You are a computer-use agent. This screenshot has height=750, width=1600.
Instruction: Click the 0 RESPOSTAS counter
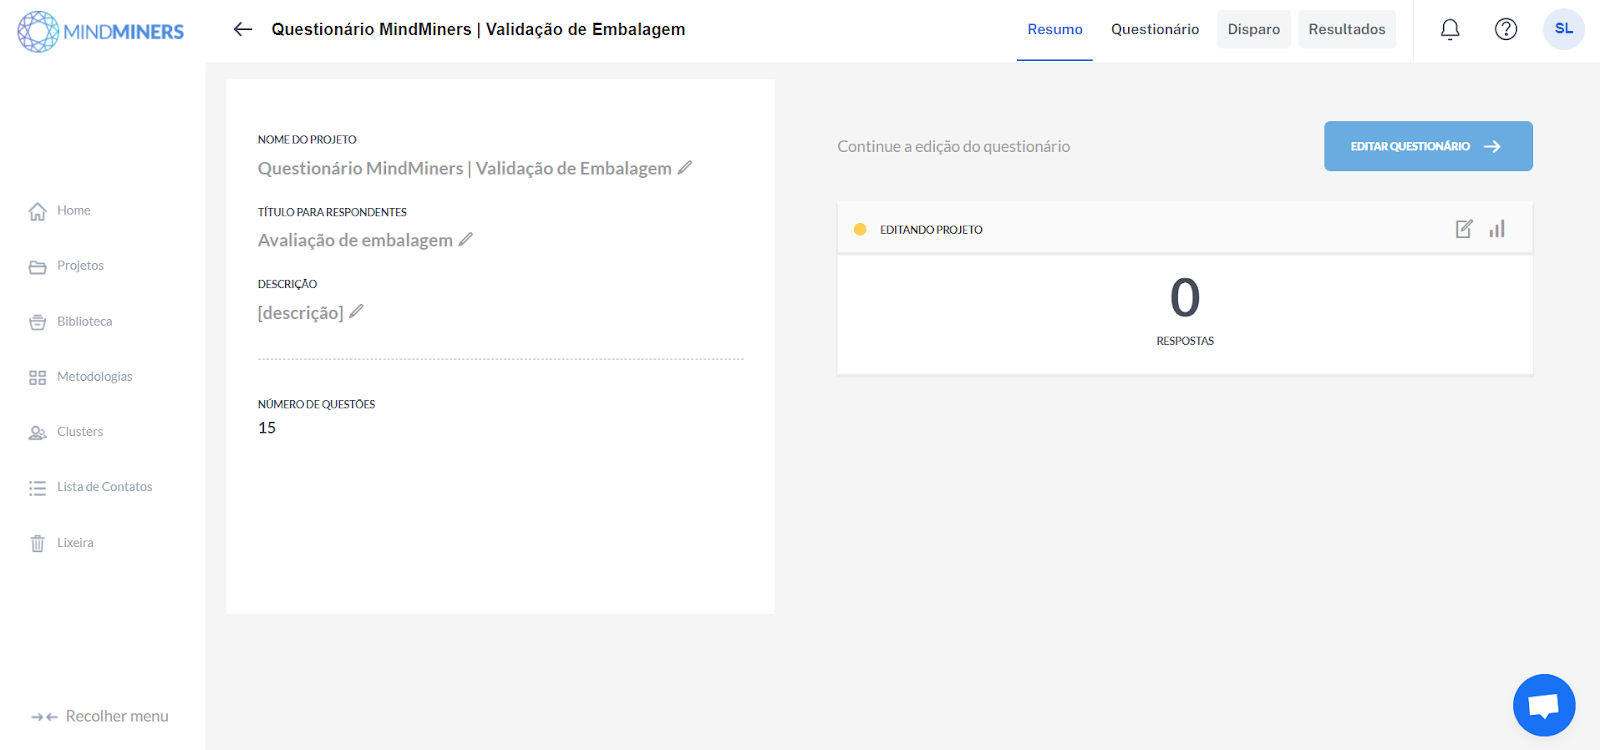click(1185, 310)
